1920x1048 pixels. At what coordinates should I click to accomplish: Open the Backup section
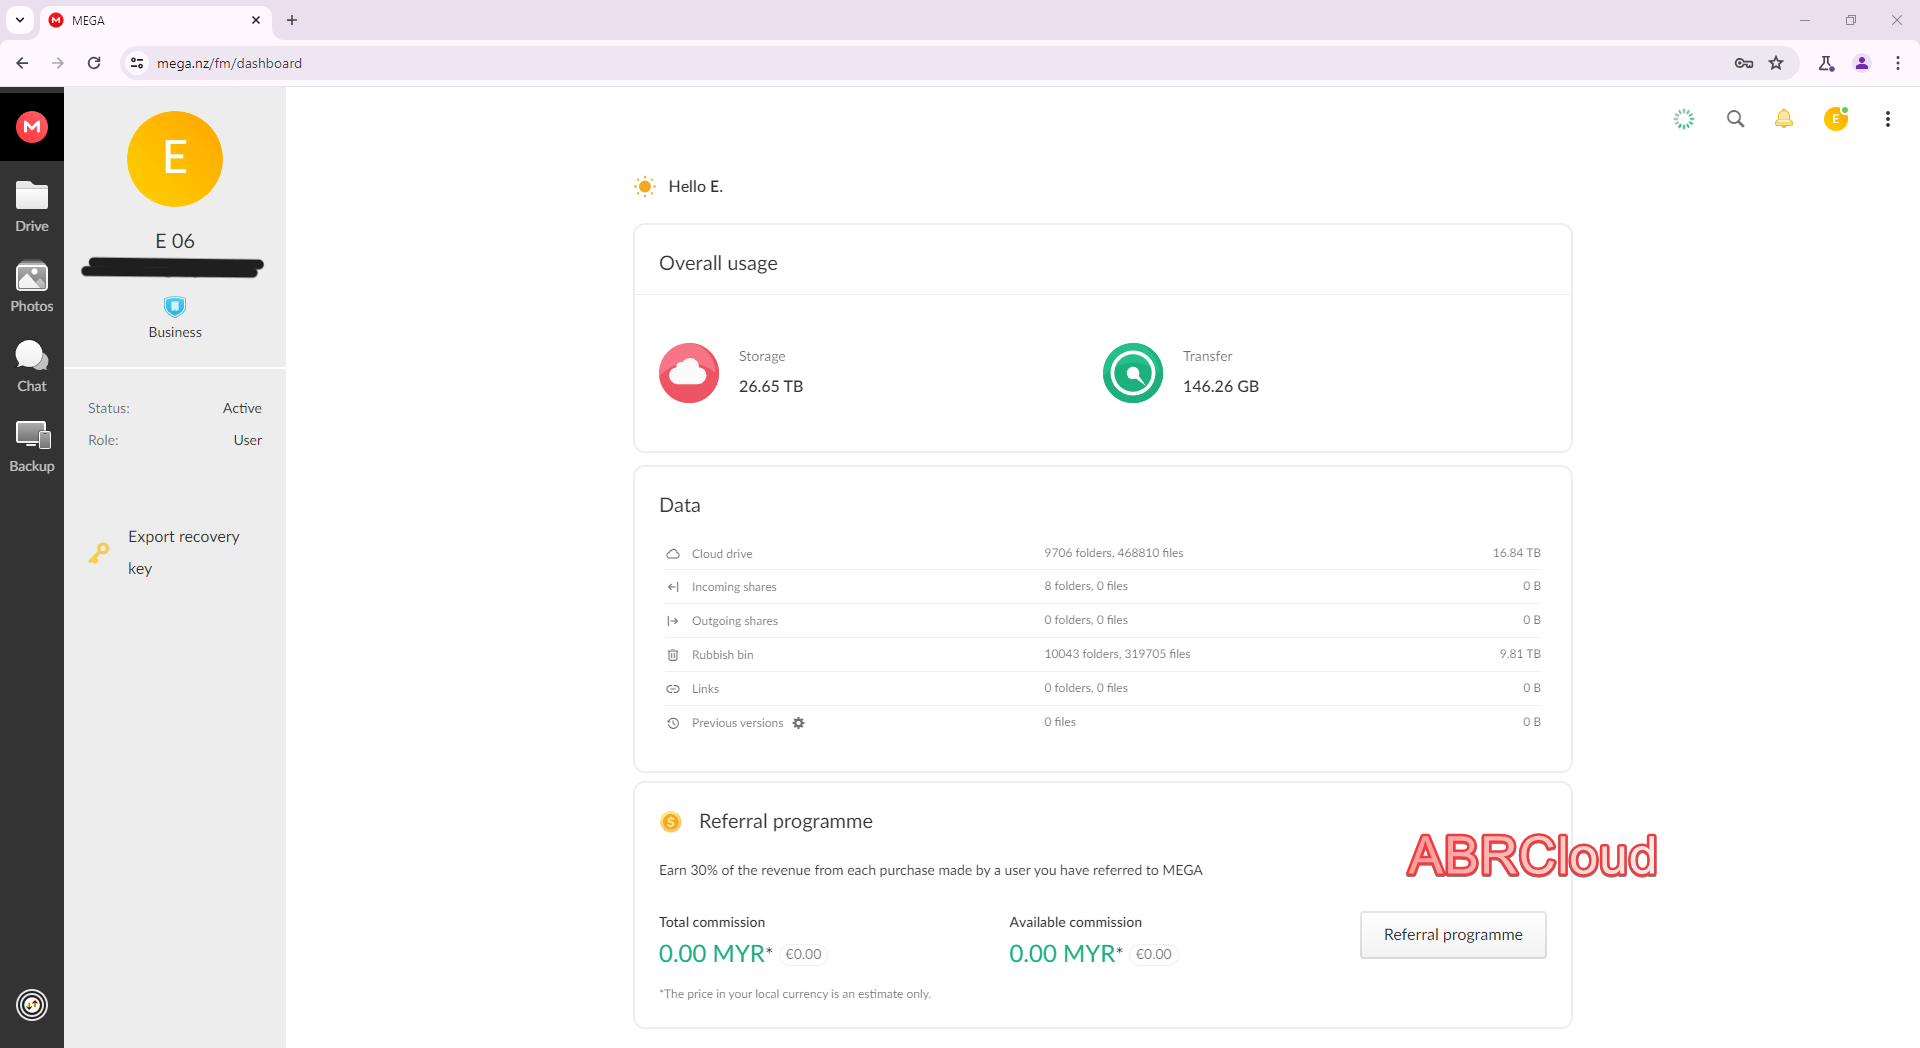[32, 447]
